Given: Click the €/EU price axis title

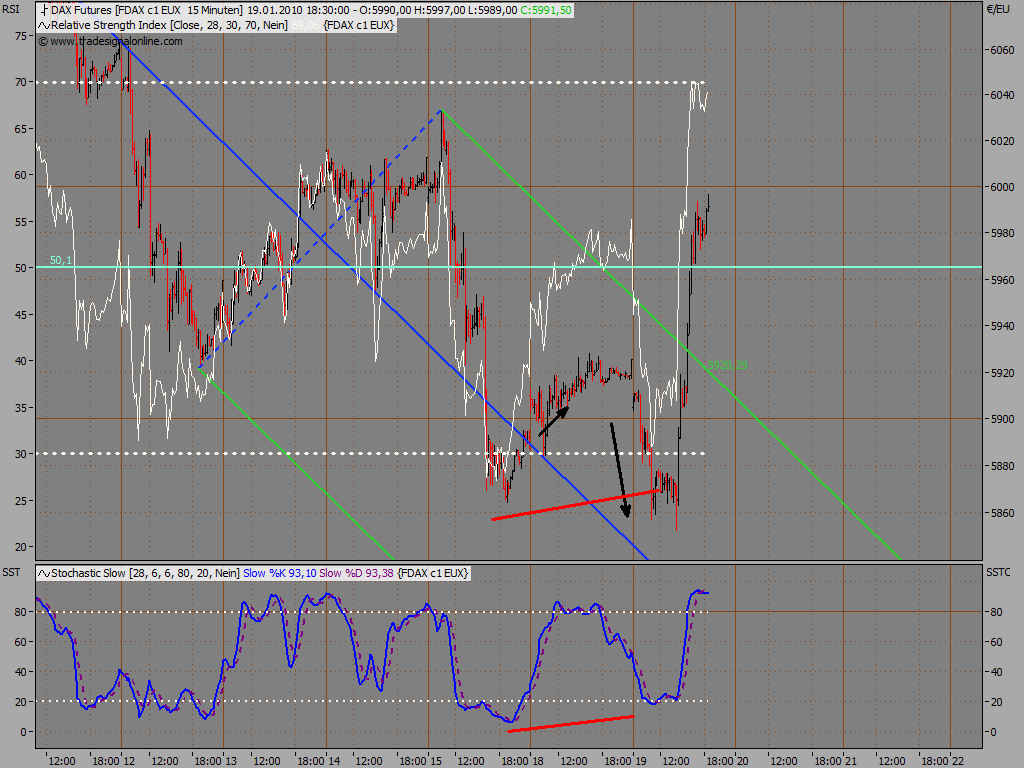Looking at the screenshot, I should (x=998, y=10).
